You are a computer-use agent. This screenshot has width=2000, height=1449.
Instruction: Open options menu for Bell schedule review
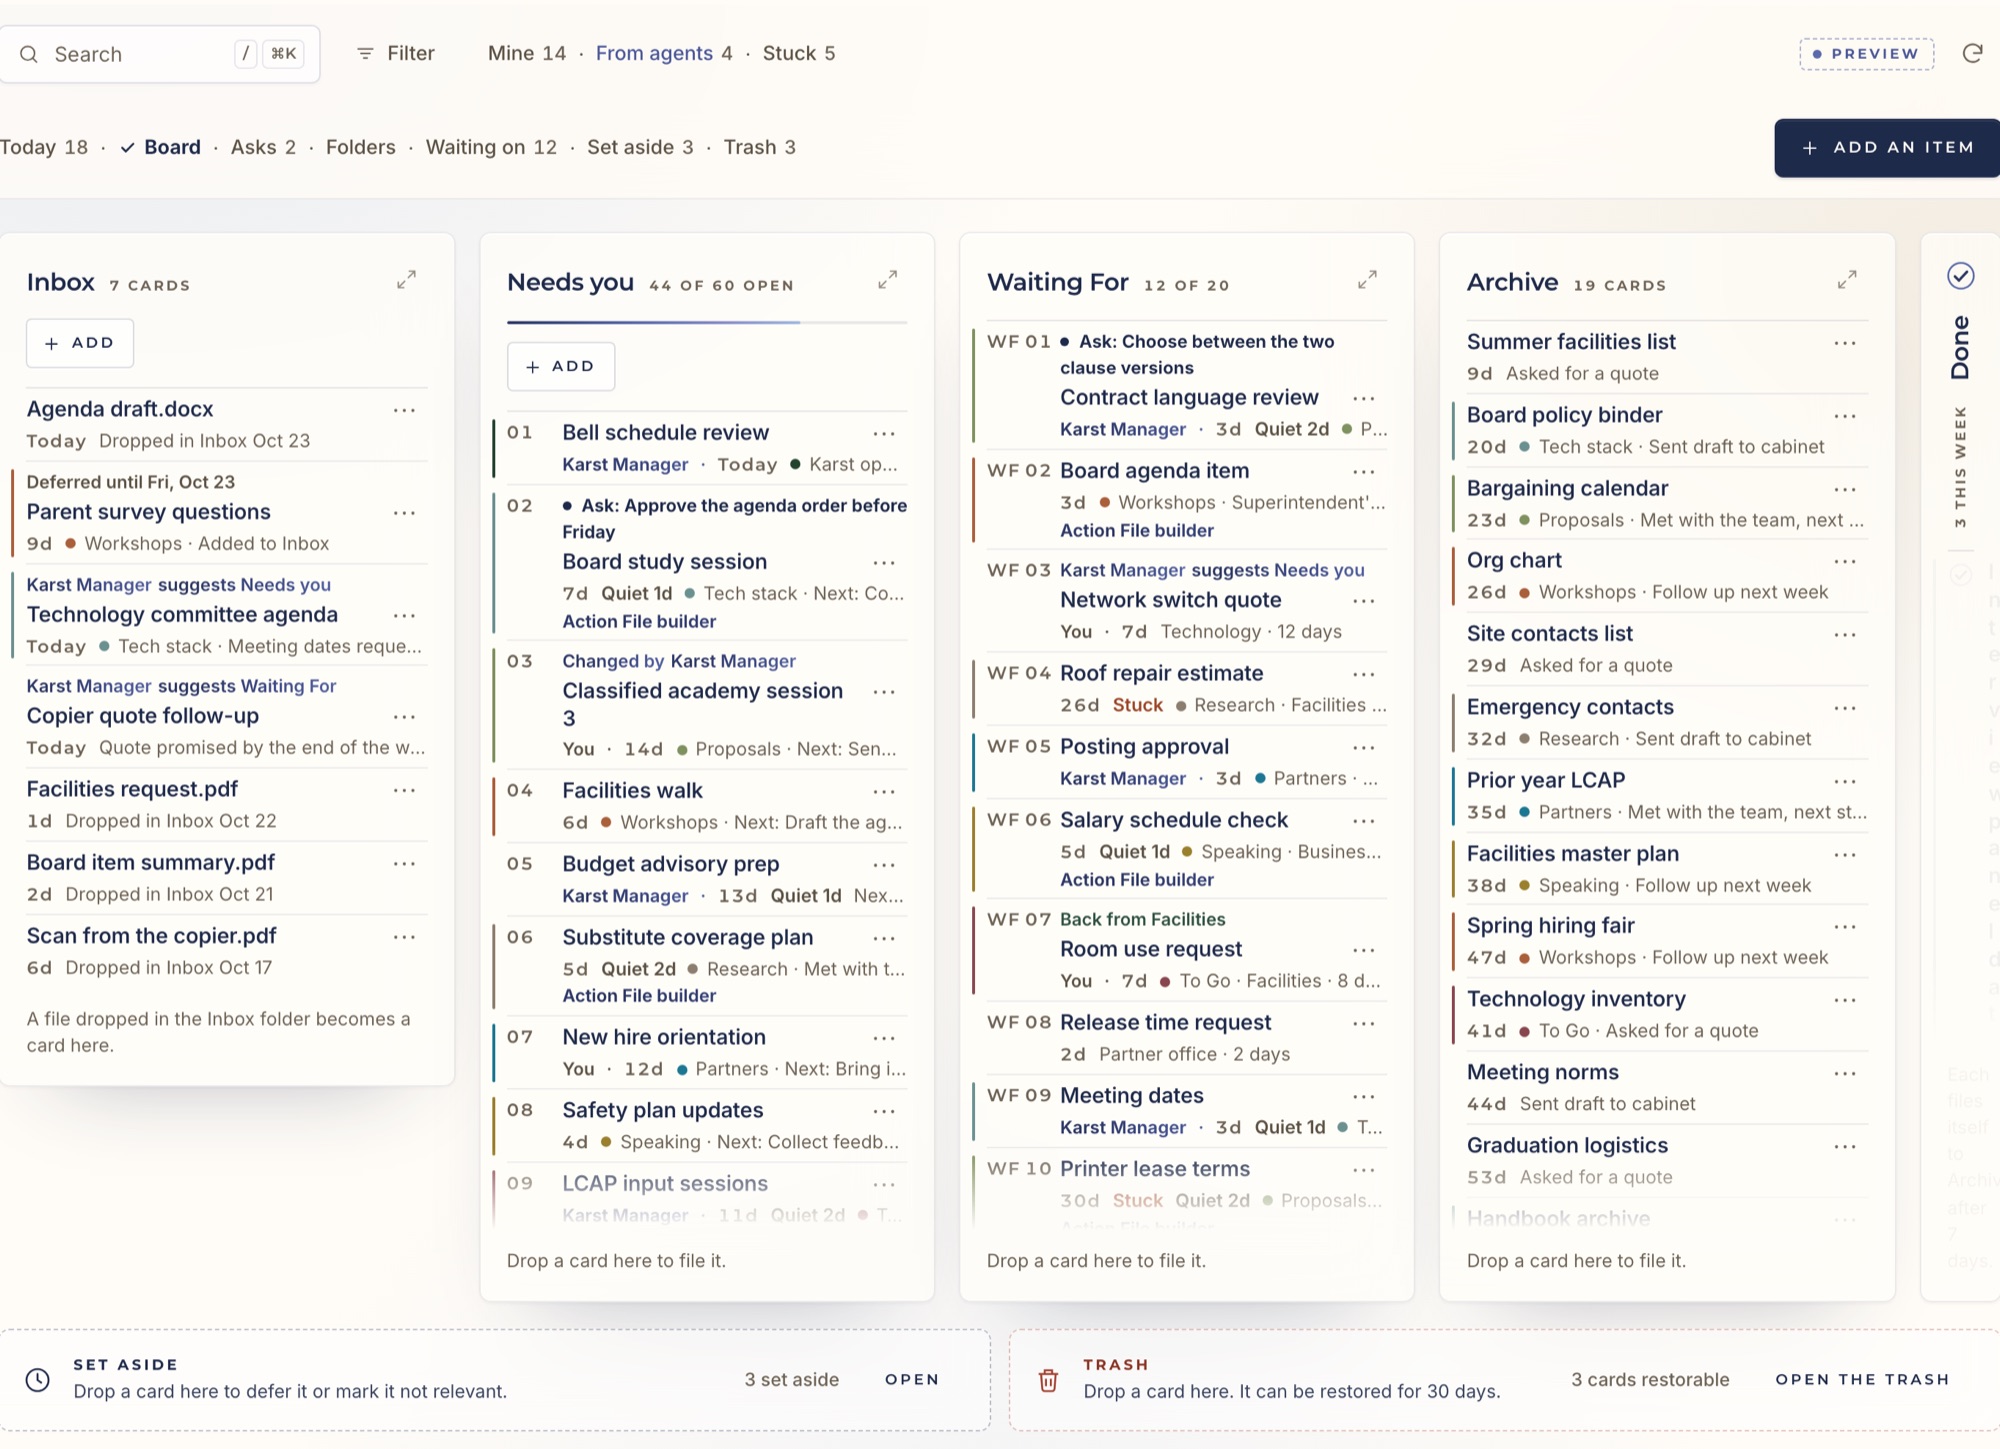[x=884, y=434]
